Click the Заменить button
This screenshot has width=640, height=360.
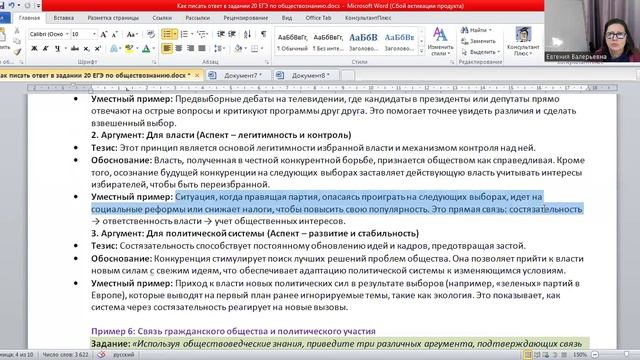pyautogui.click(x=479, y=41)
